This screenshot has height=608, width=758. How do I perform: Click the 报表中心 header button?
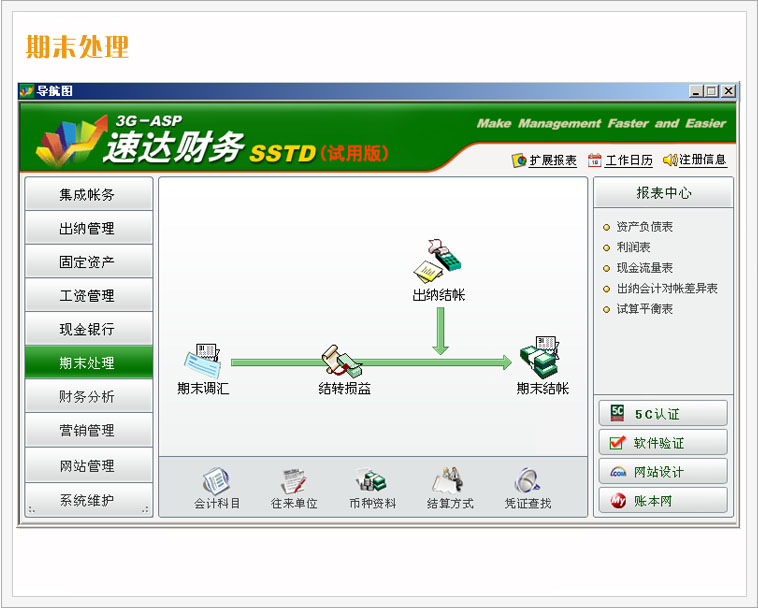pos(663,193)
